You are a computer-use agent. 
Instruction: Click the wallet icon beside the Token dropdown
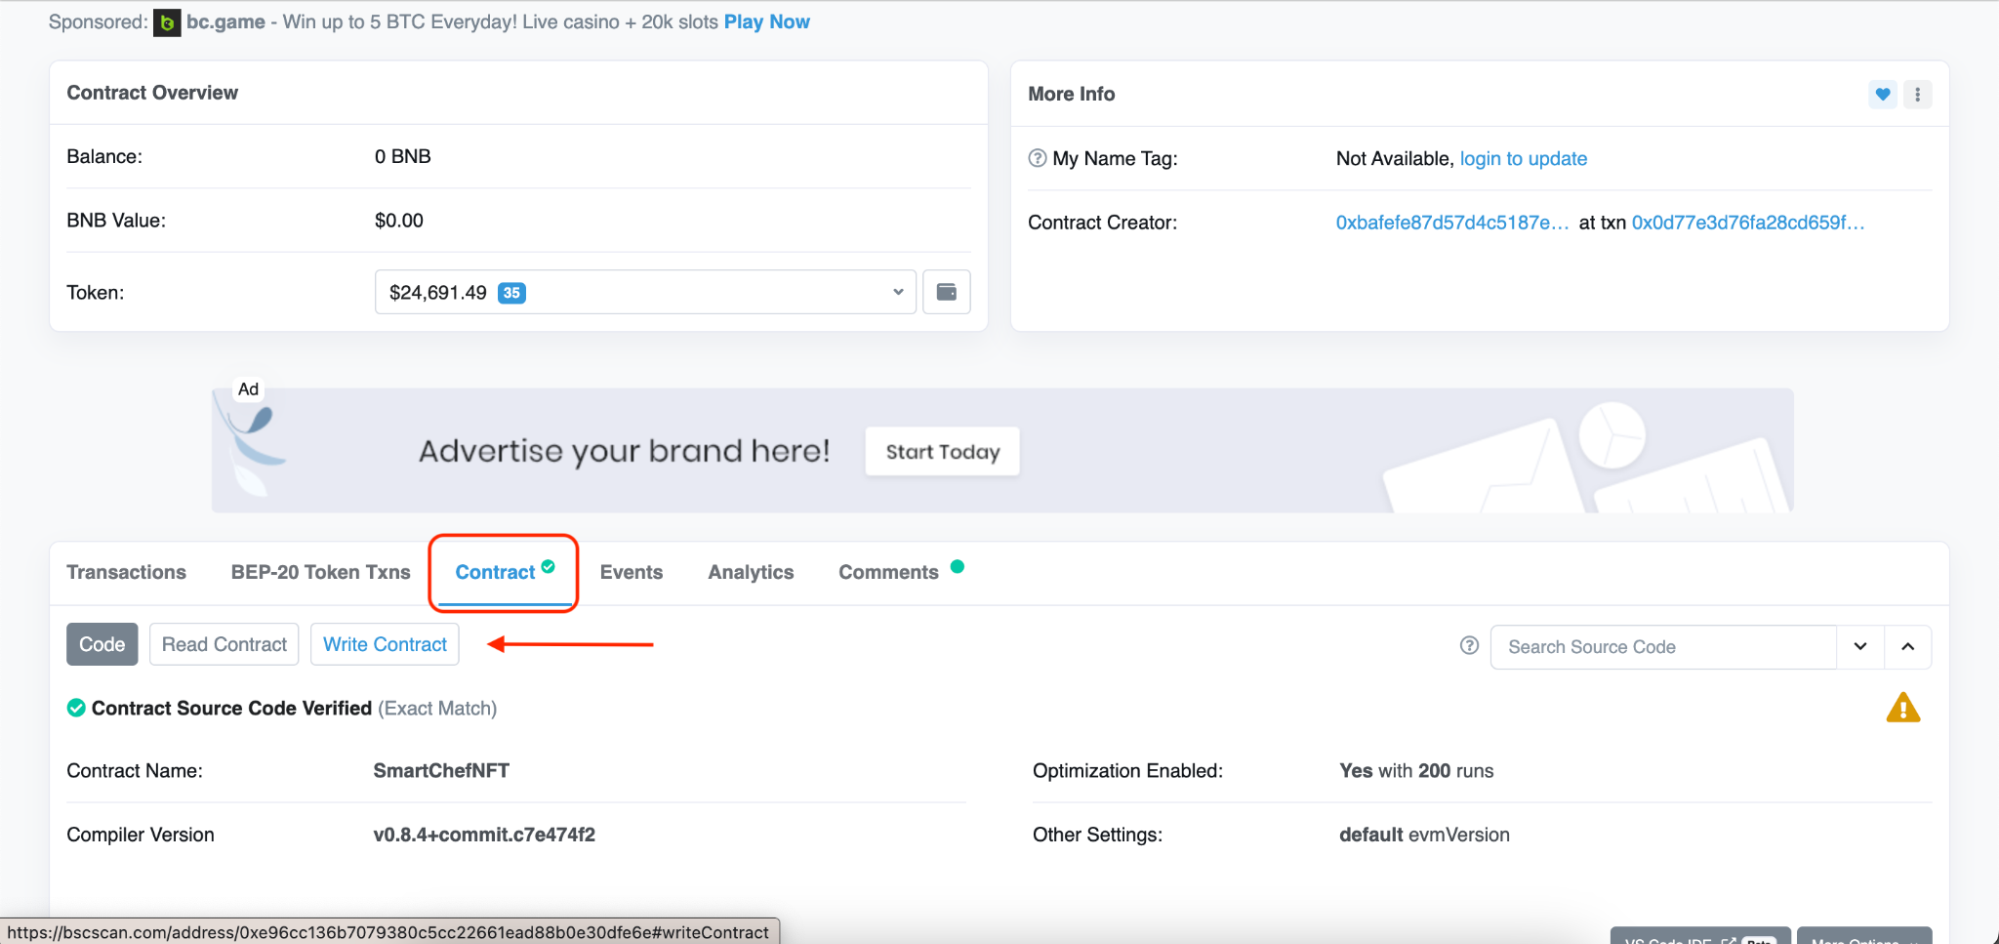click(x=946, y=292)
